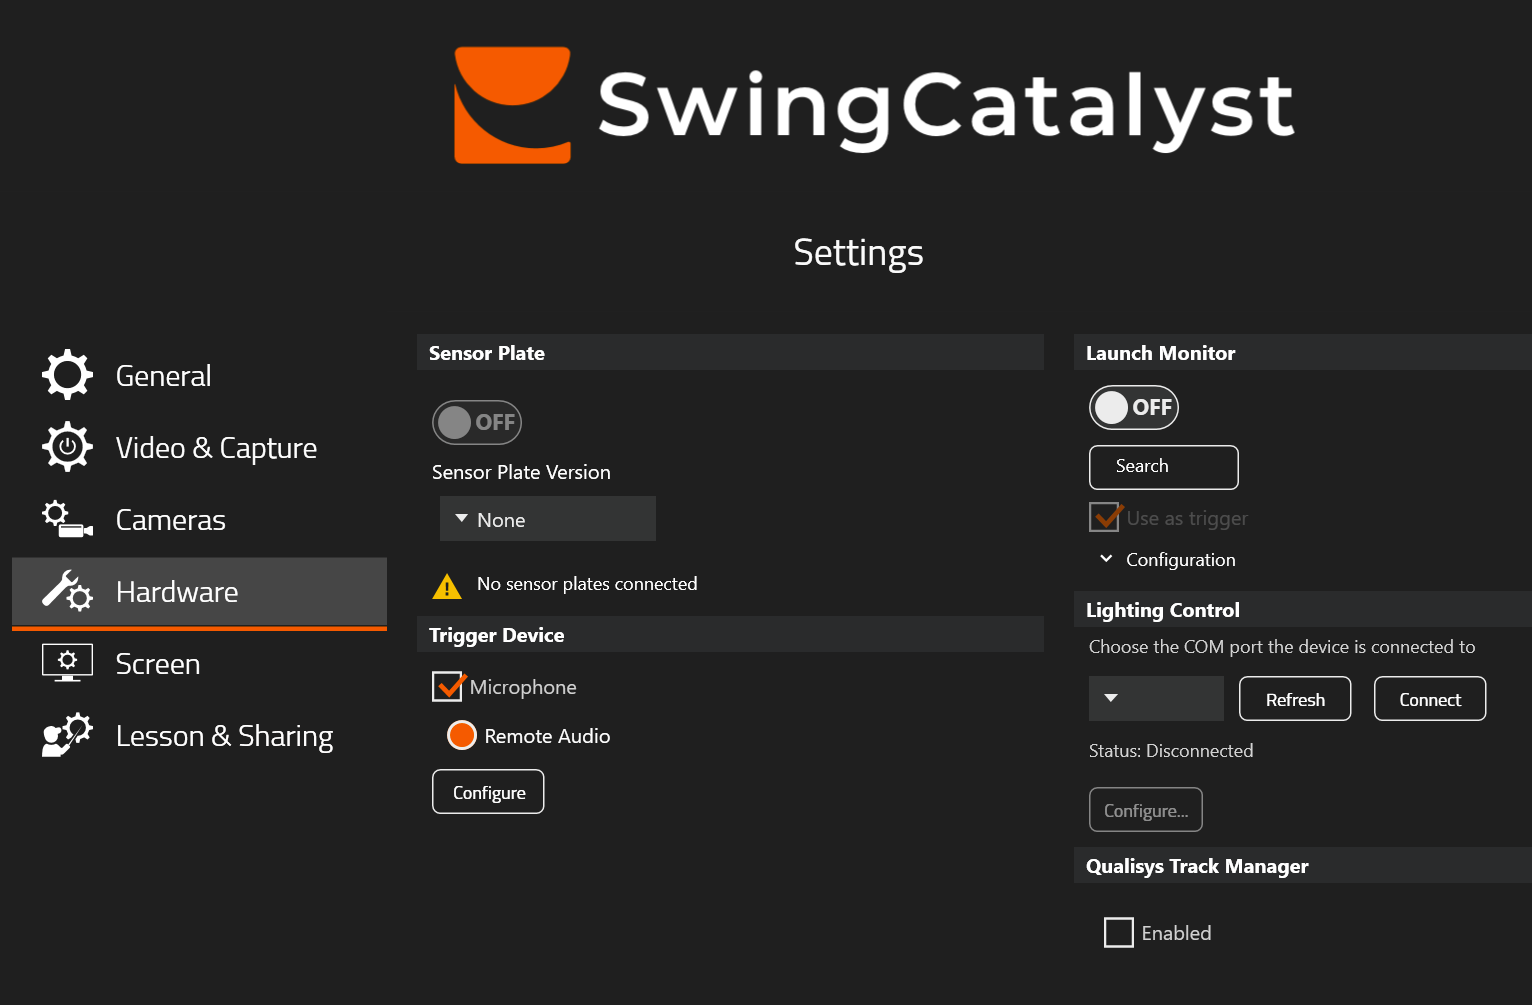
Task: Switch to the Hardware settings section
Action: pos(176,591)
